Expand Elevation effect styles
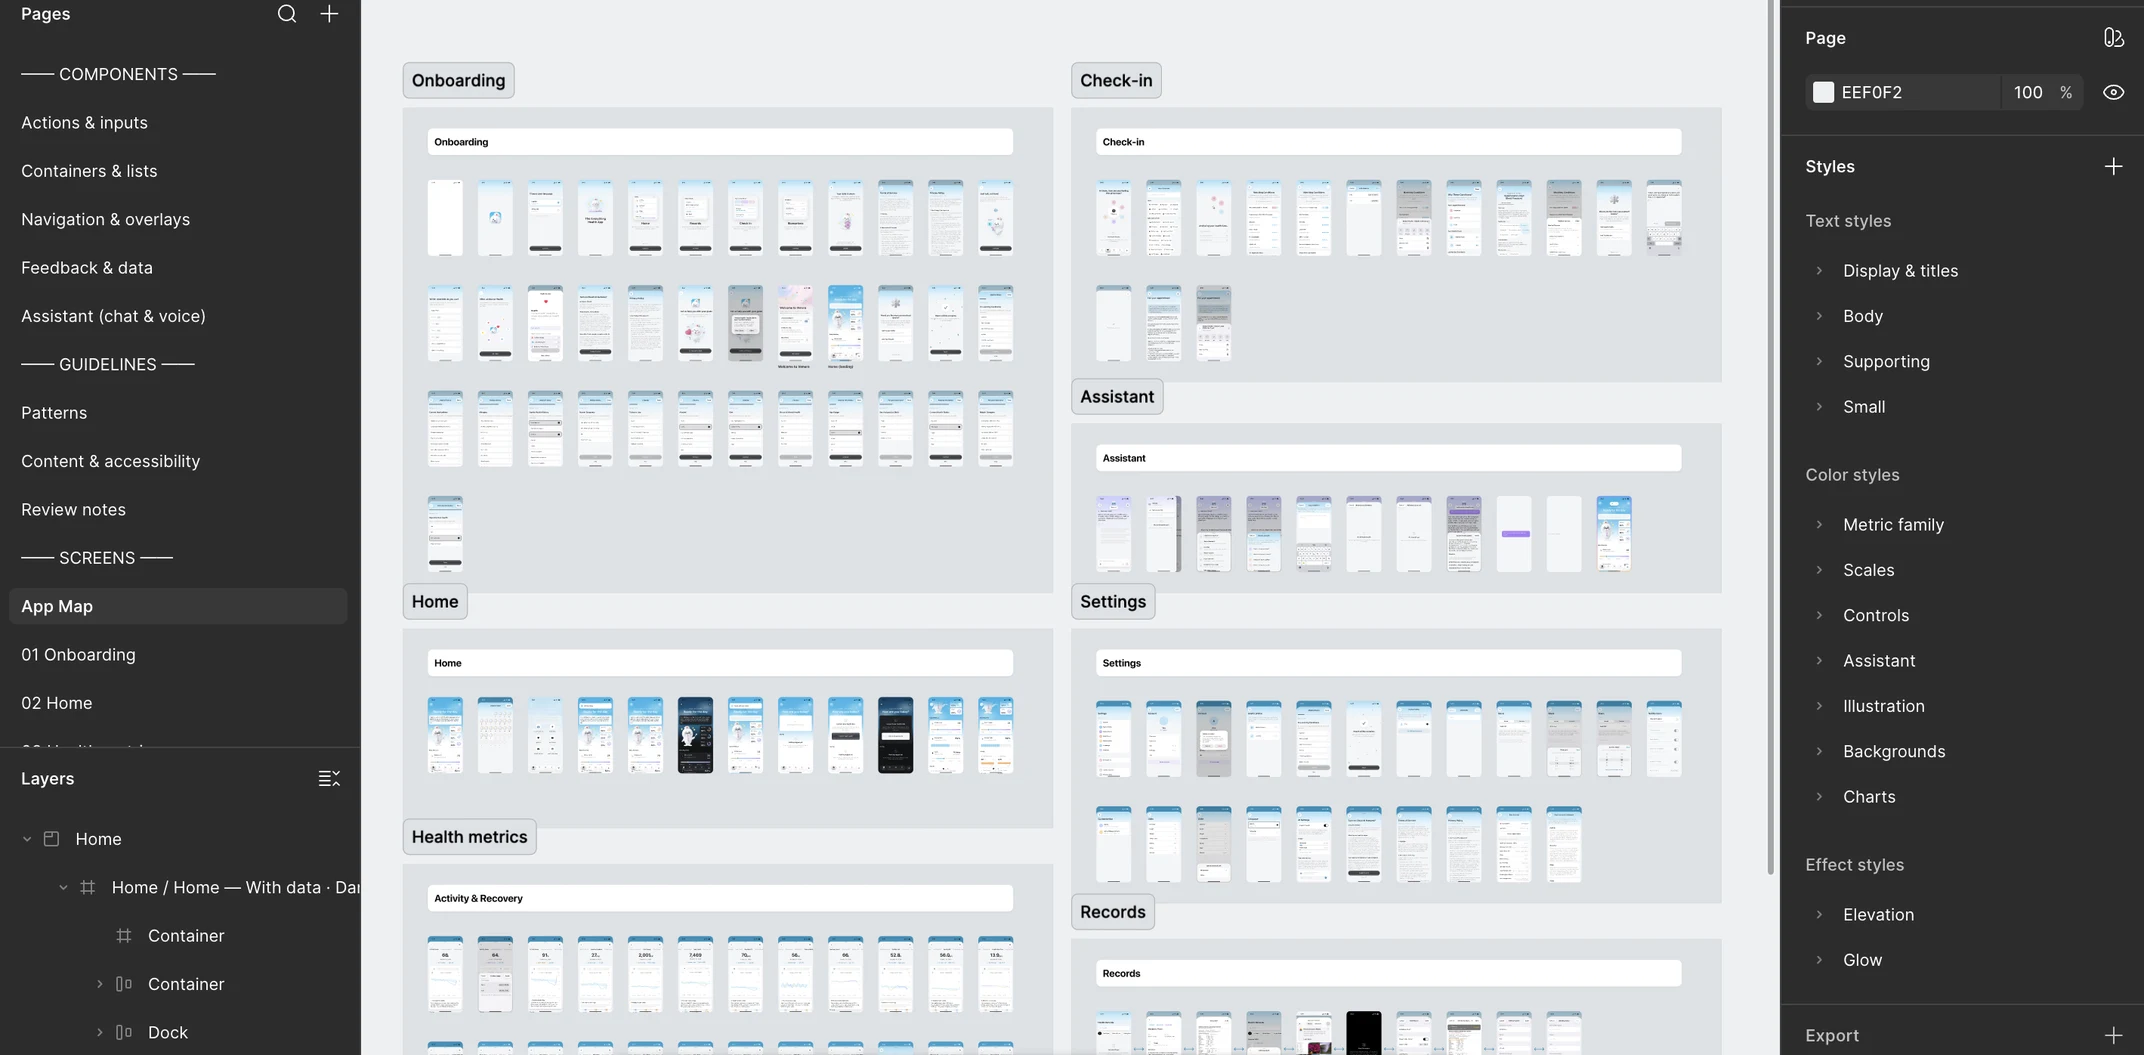Screen dimensions: 2144x1055 pos(1819,915)
